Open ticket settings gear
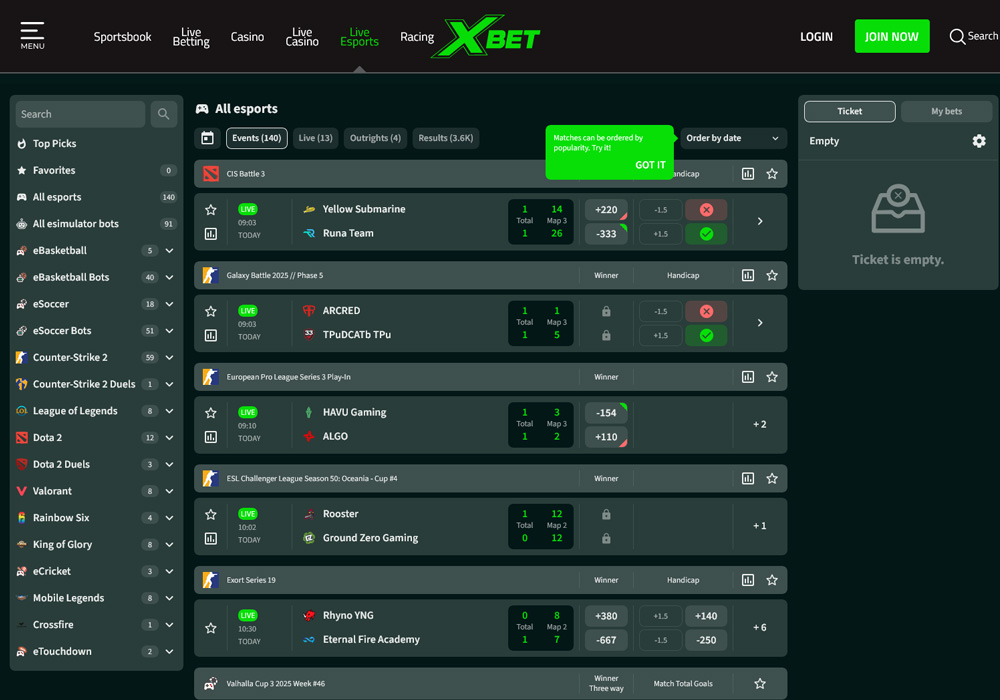 click(x=978, y=141)
